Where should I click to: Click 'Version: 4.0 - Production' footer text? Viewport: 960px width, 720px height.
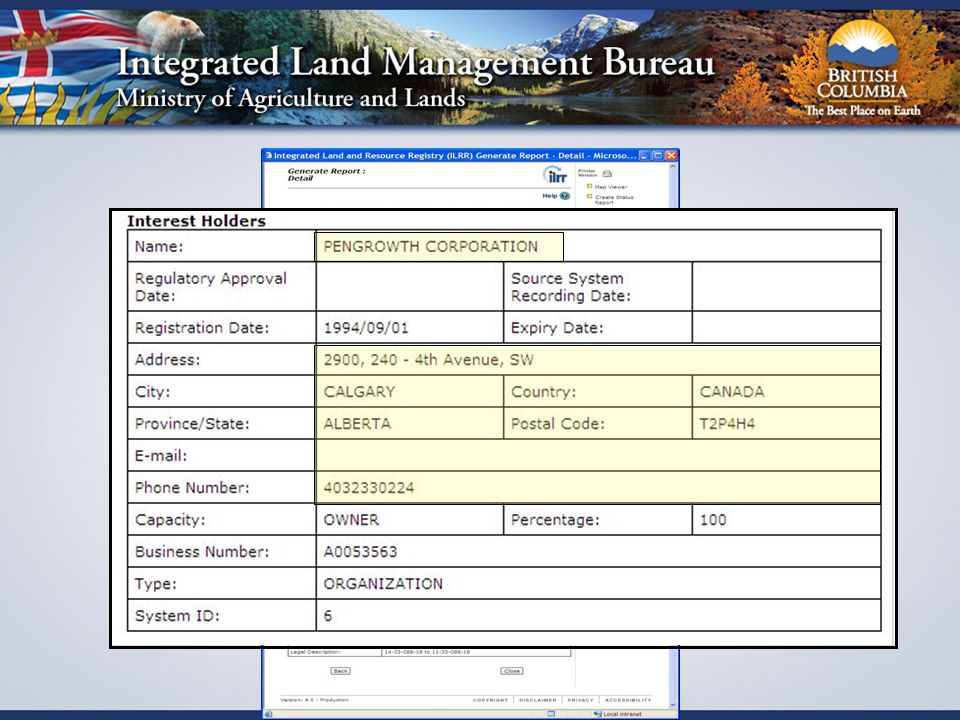click(x=315, y=700)
